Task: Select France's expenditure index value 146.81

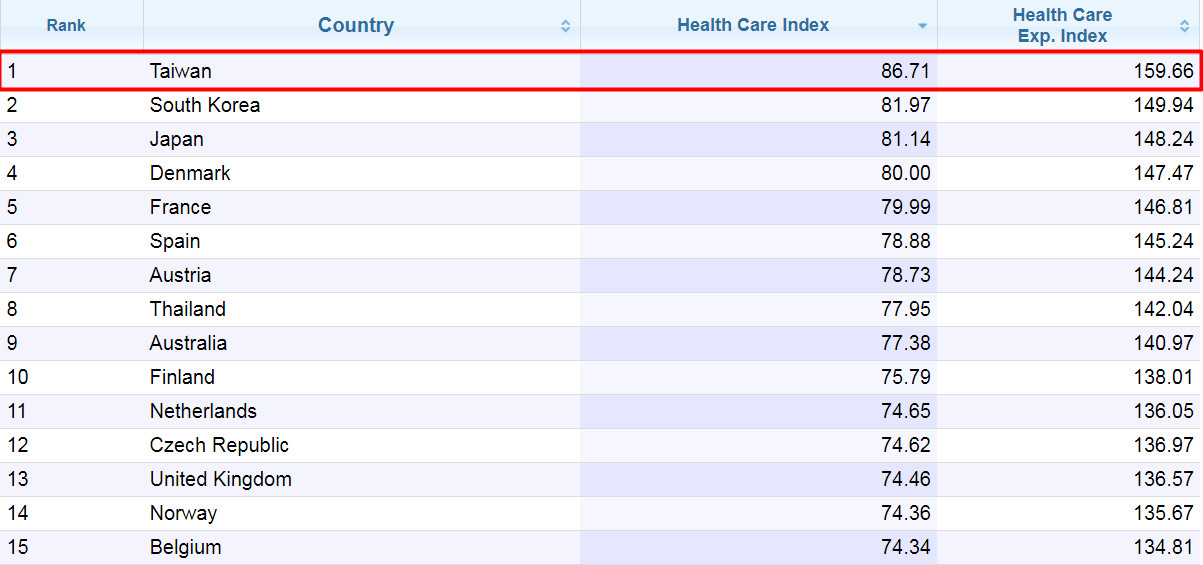Action: [x=1163, y=207]
